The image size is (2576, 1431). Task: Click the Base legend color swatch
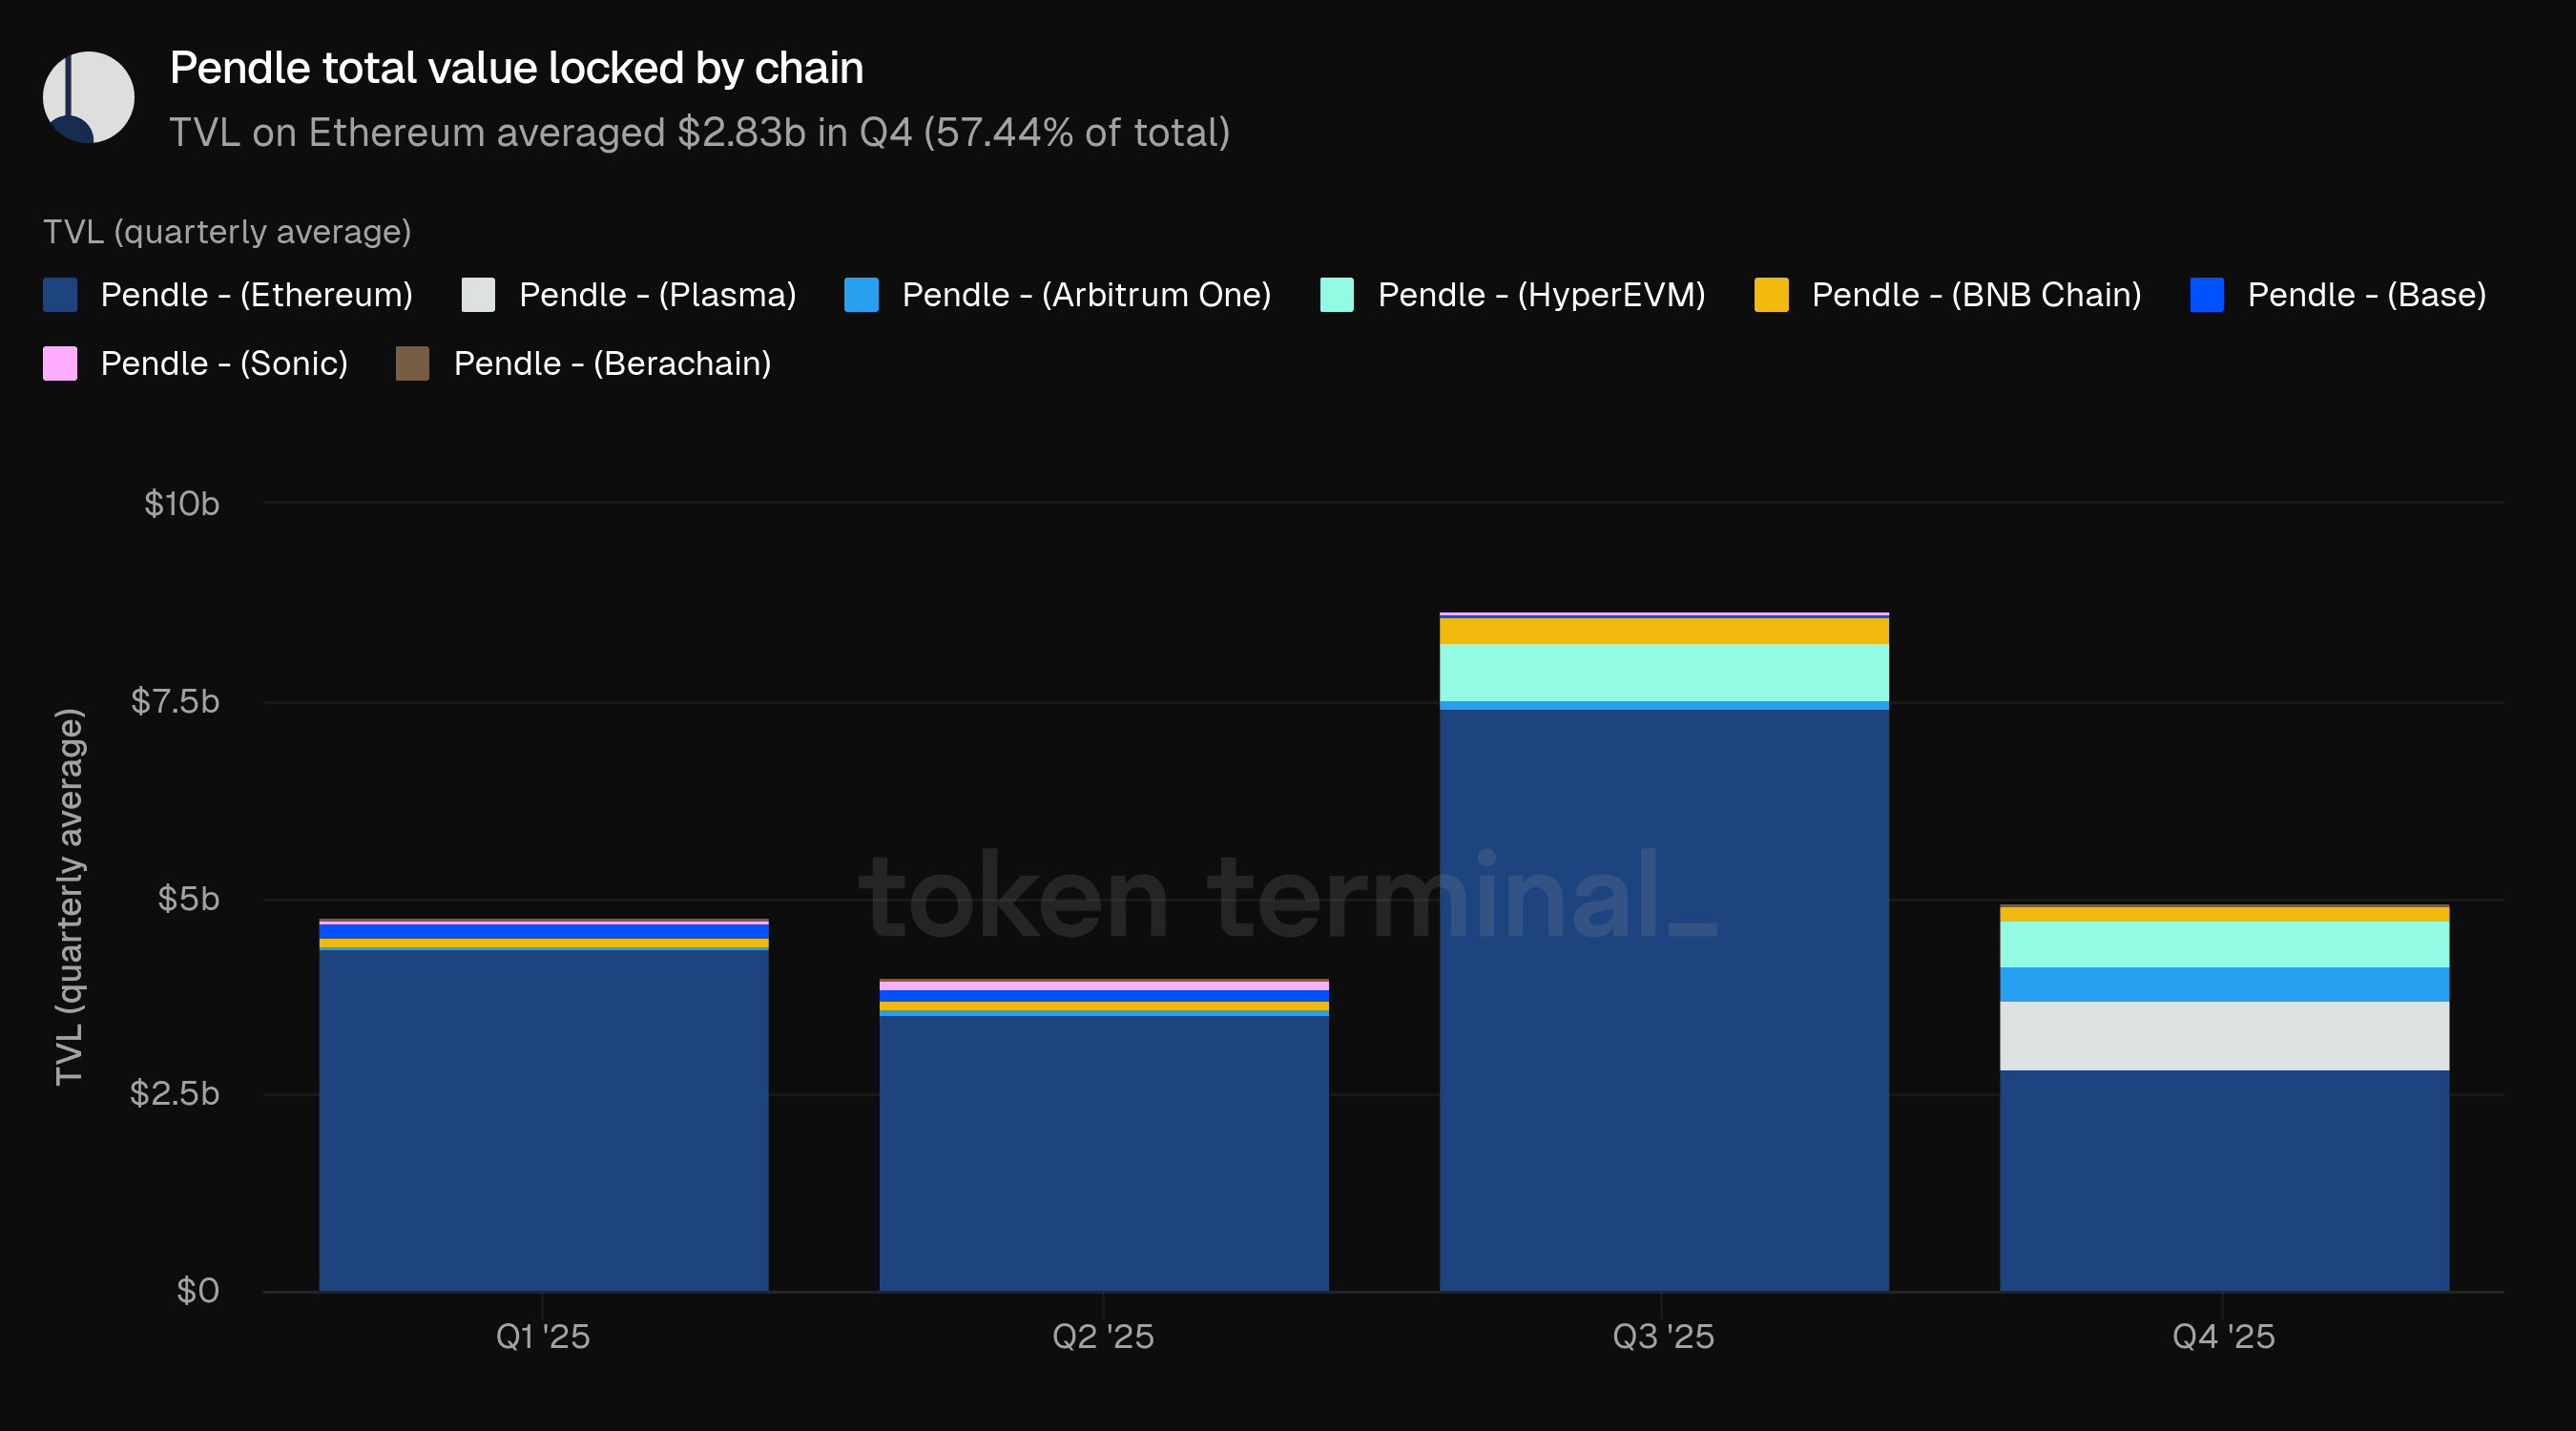click(2207, 295)
